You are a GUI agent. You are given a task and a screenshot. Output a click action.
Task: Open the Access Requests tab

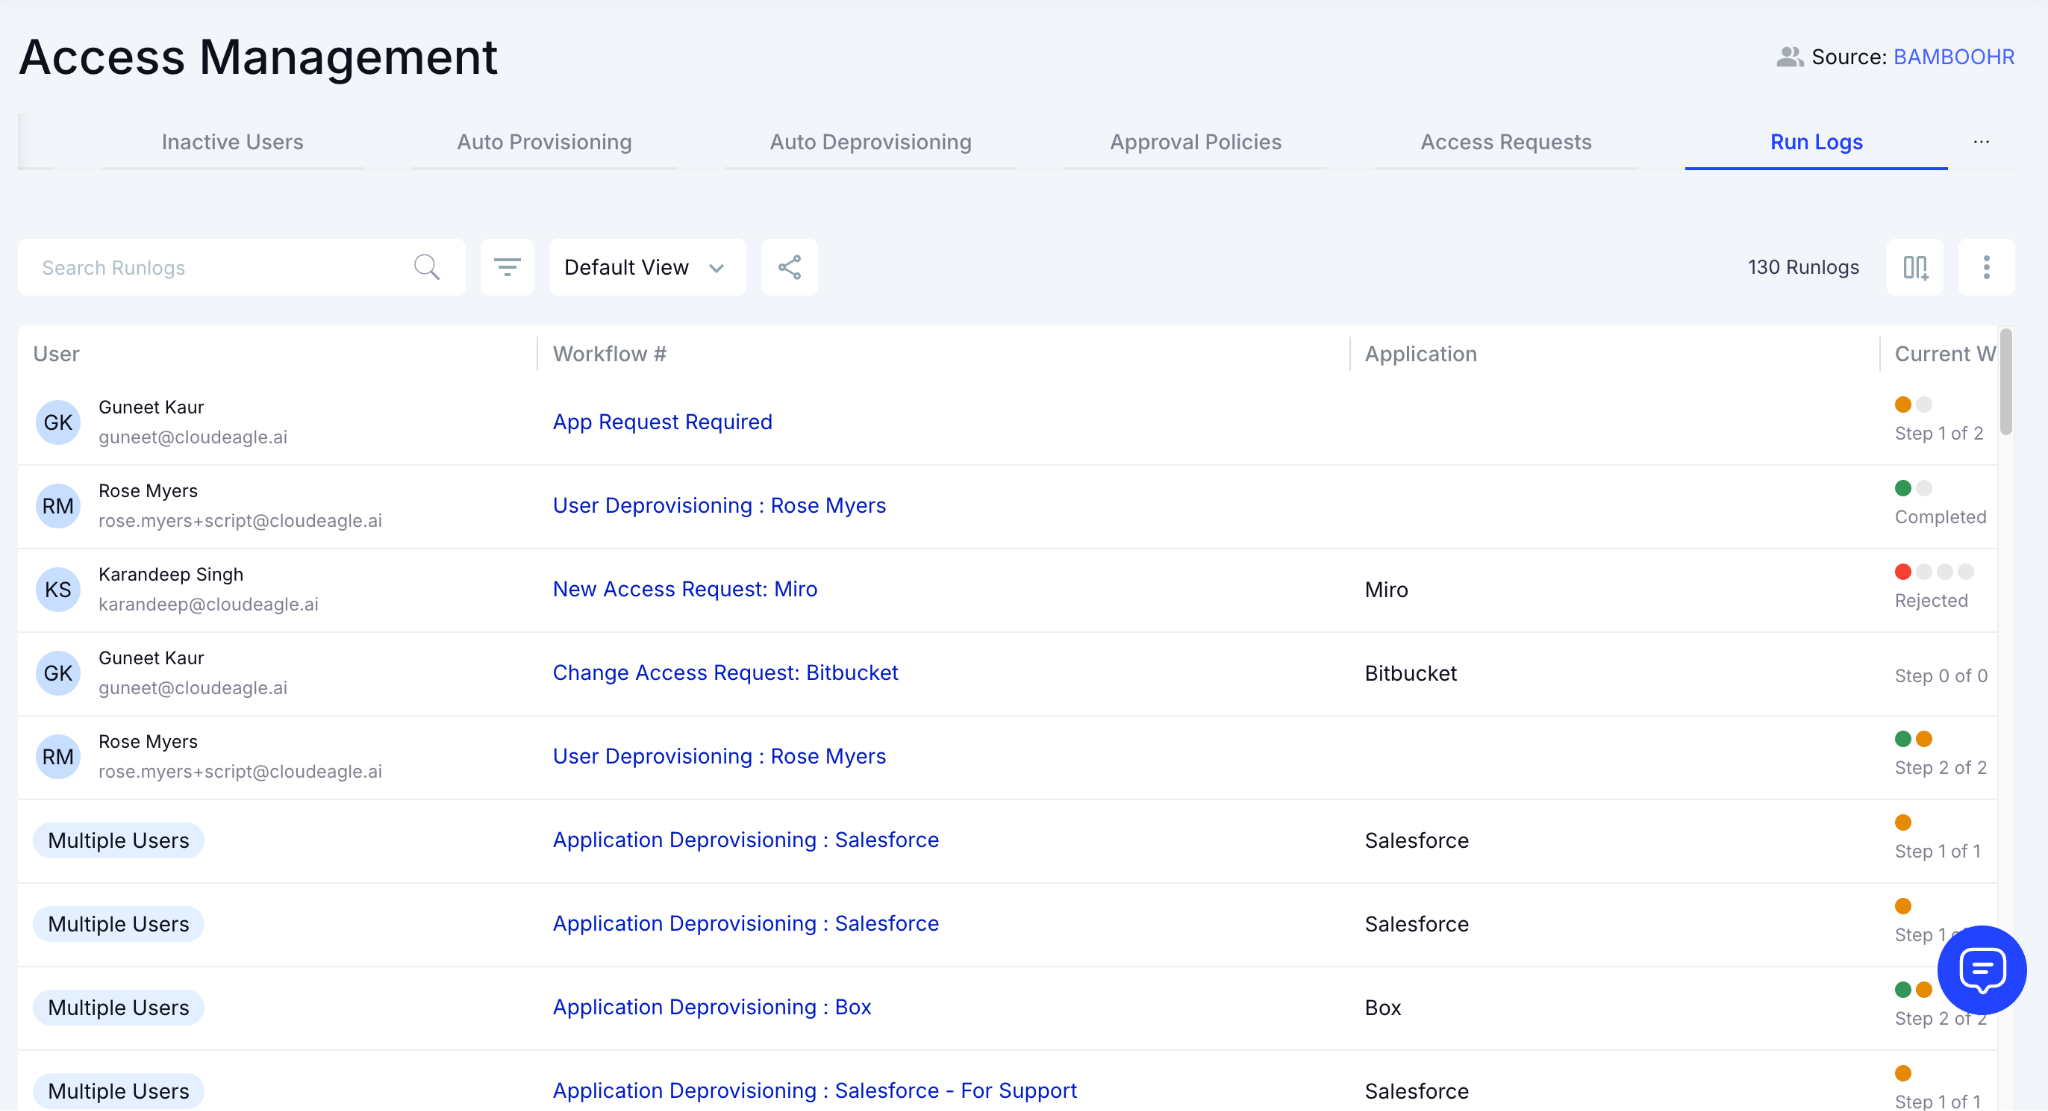pos(1505,142)
